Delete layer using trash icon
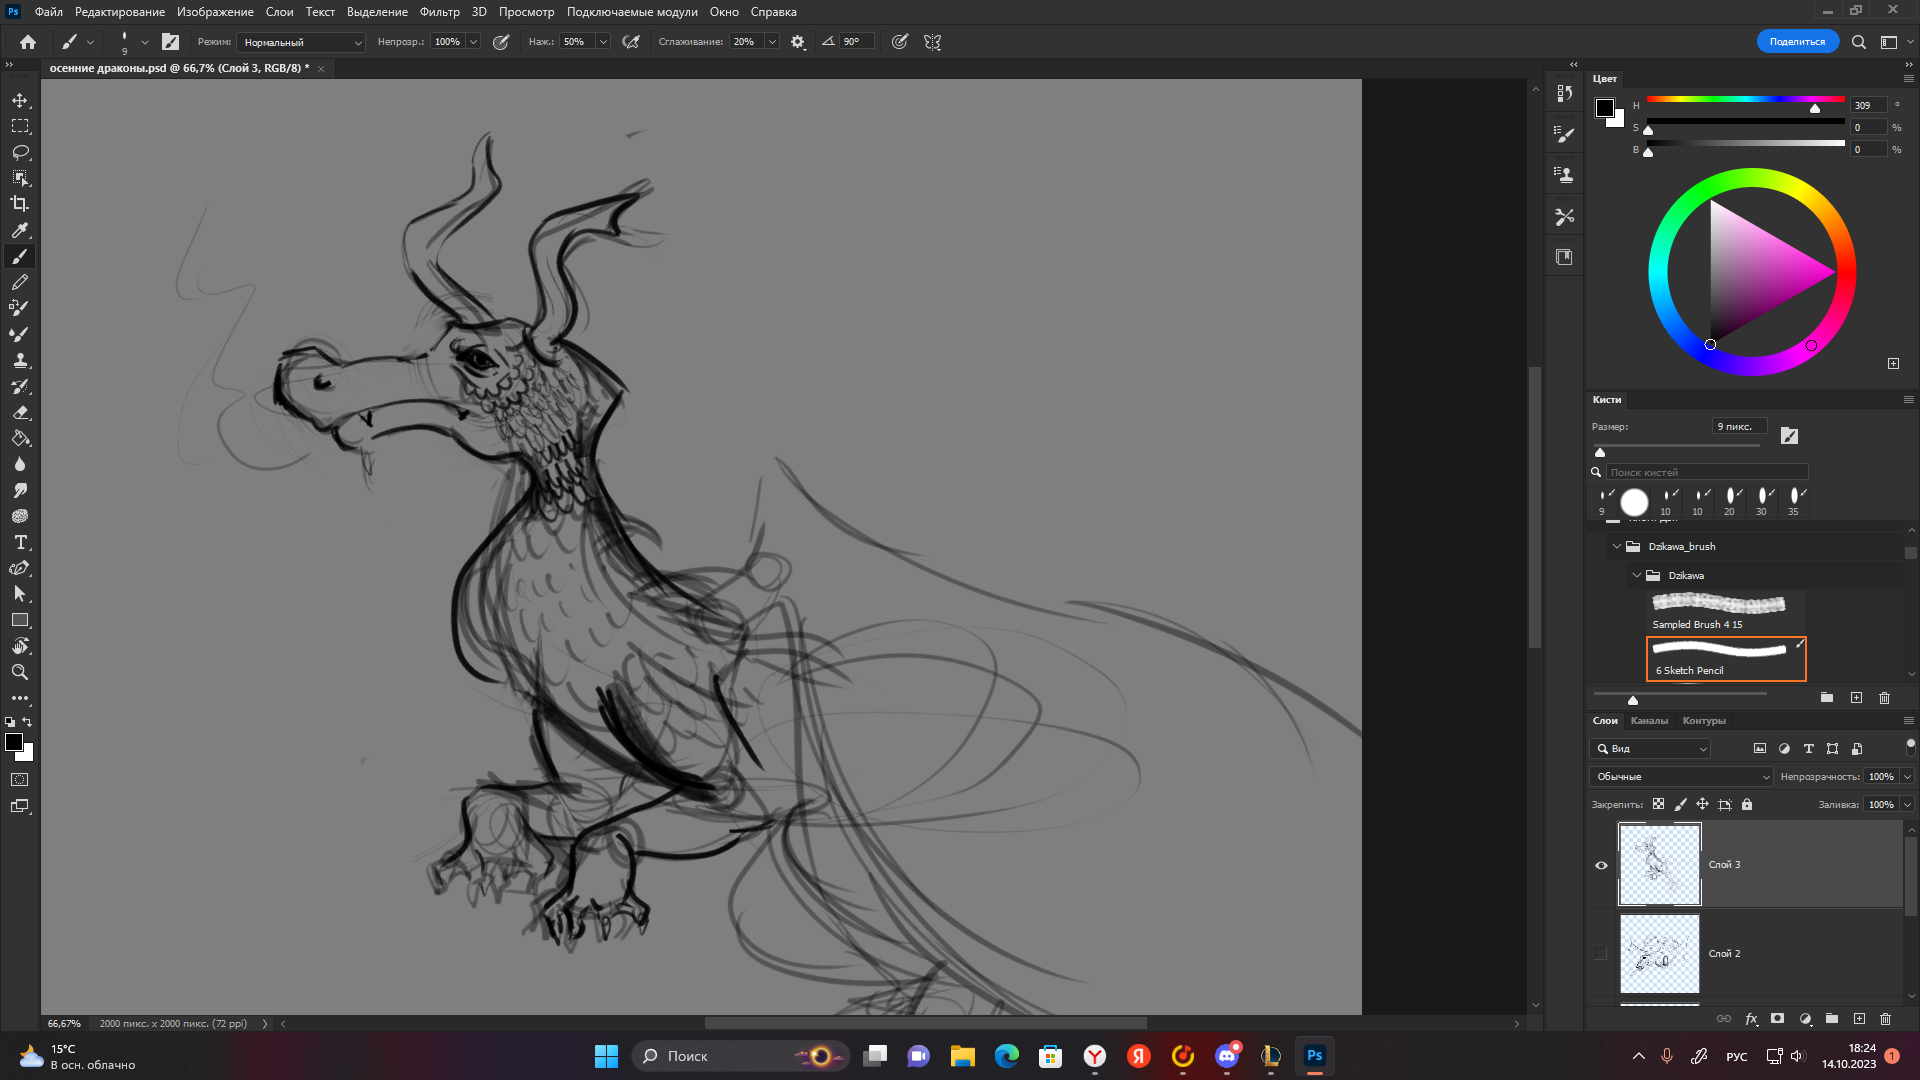 pyautogui.click(x=1885, y=1019)
